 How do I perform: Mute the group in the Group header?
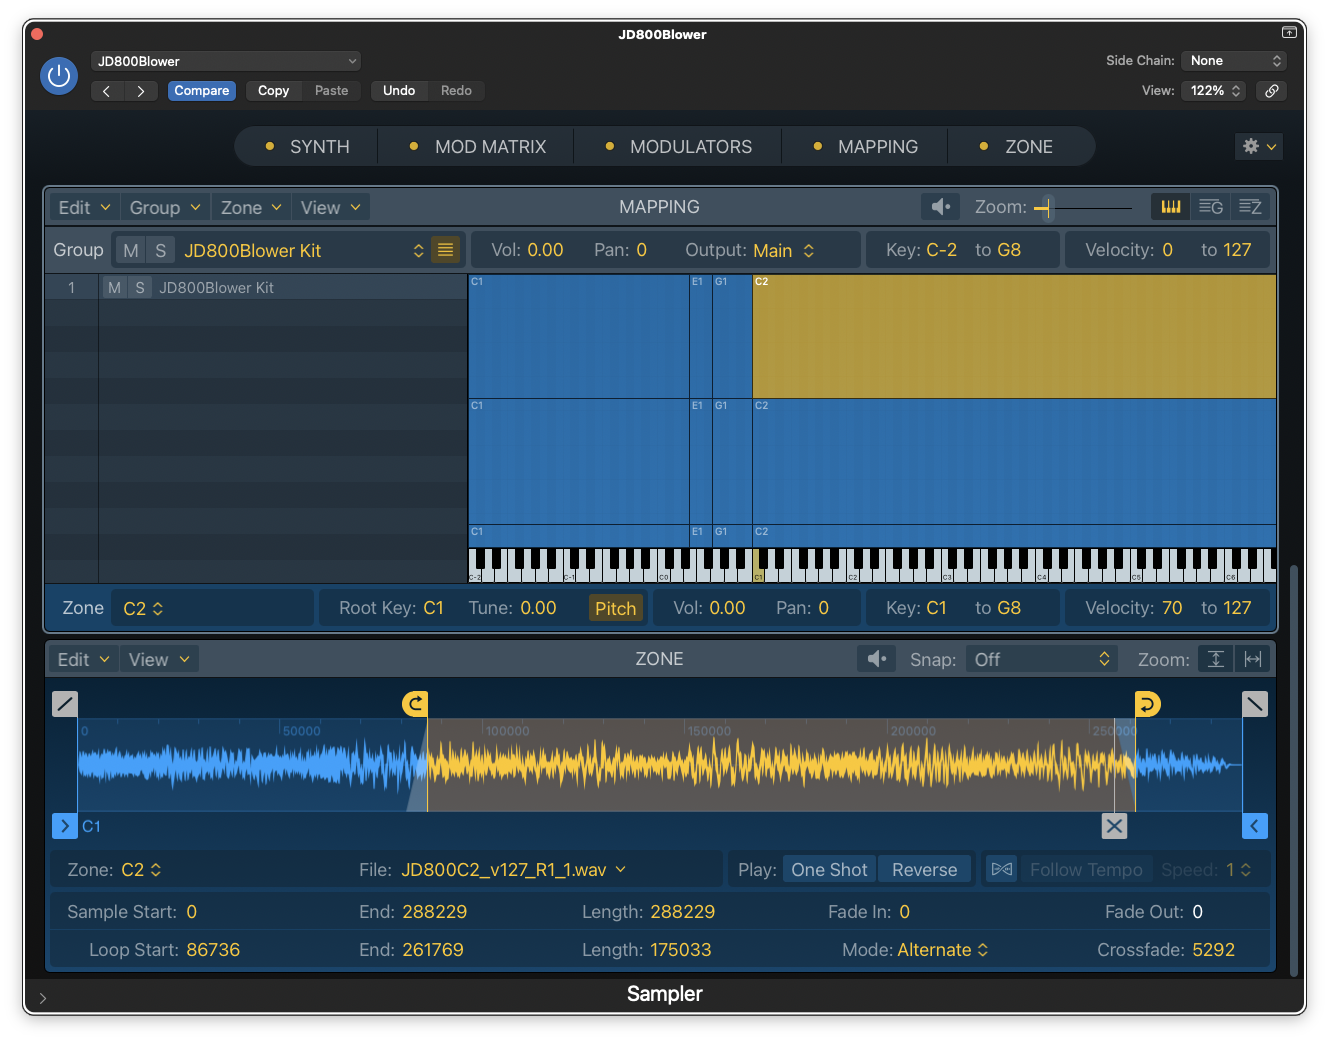point(131,250)
